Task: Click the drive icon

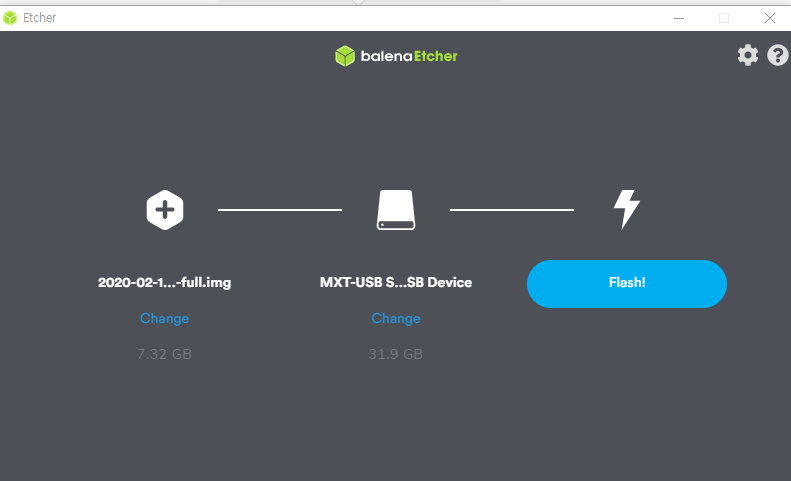Action: pos(396,209)
